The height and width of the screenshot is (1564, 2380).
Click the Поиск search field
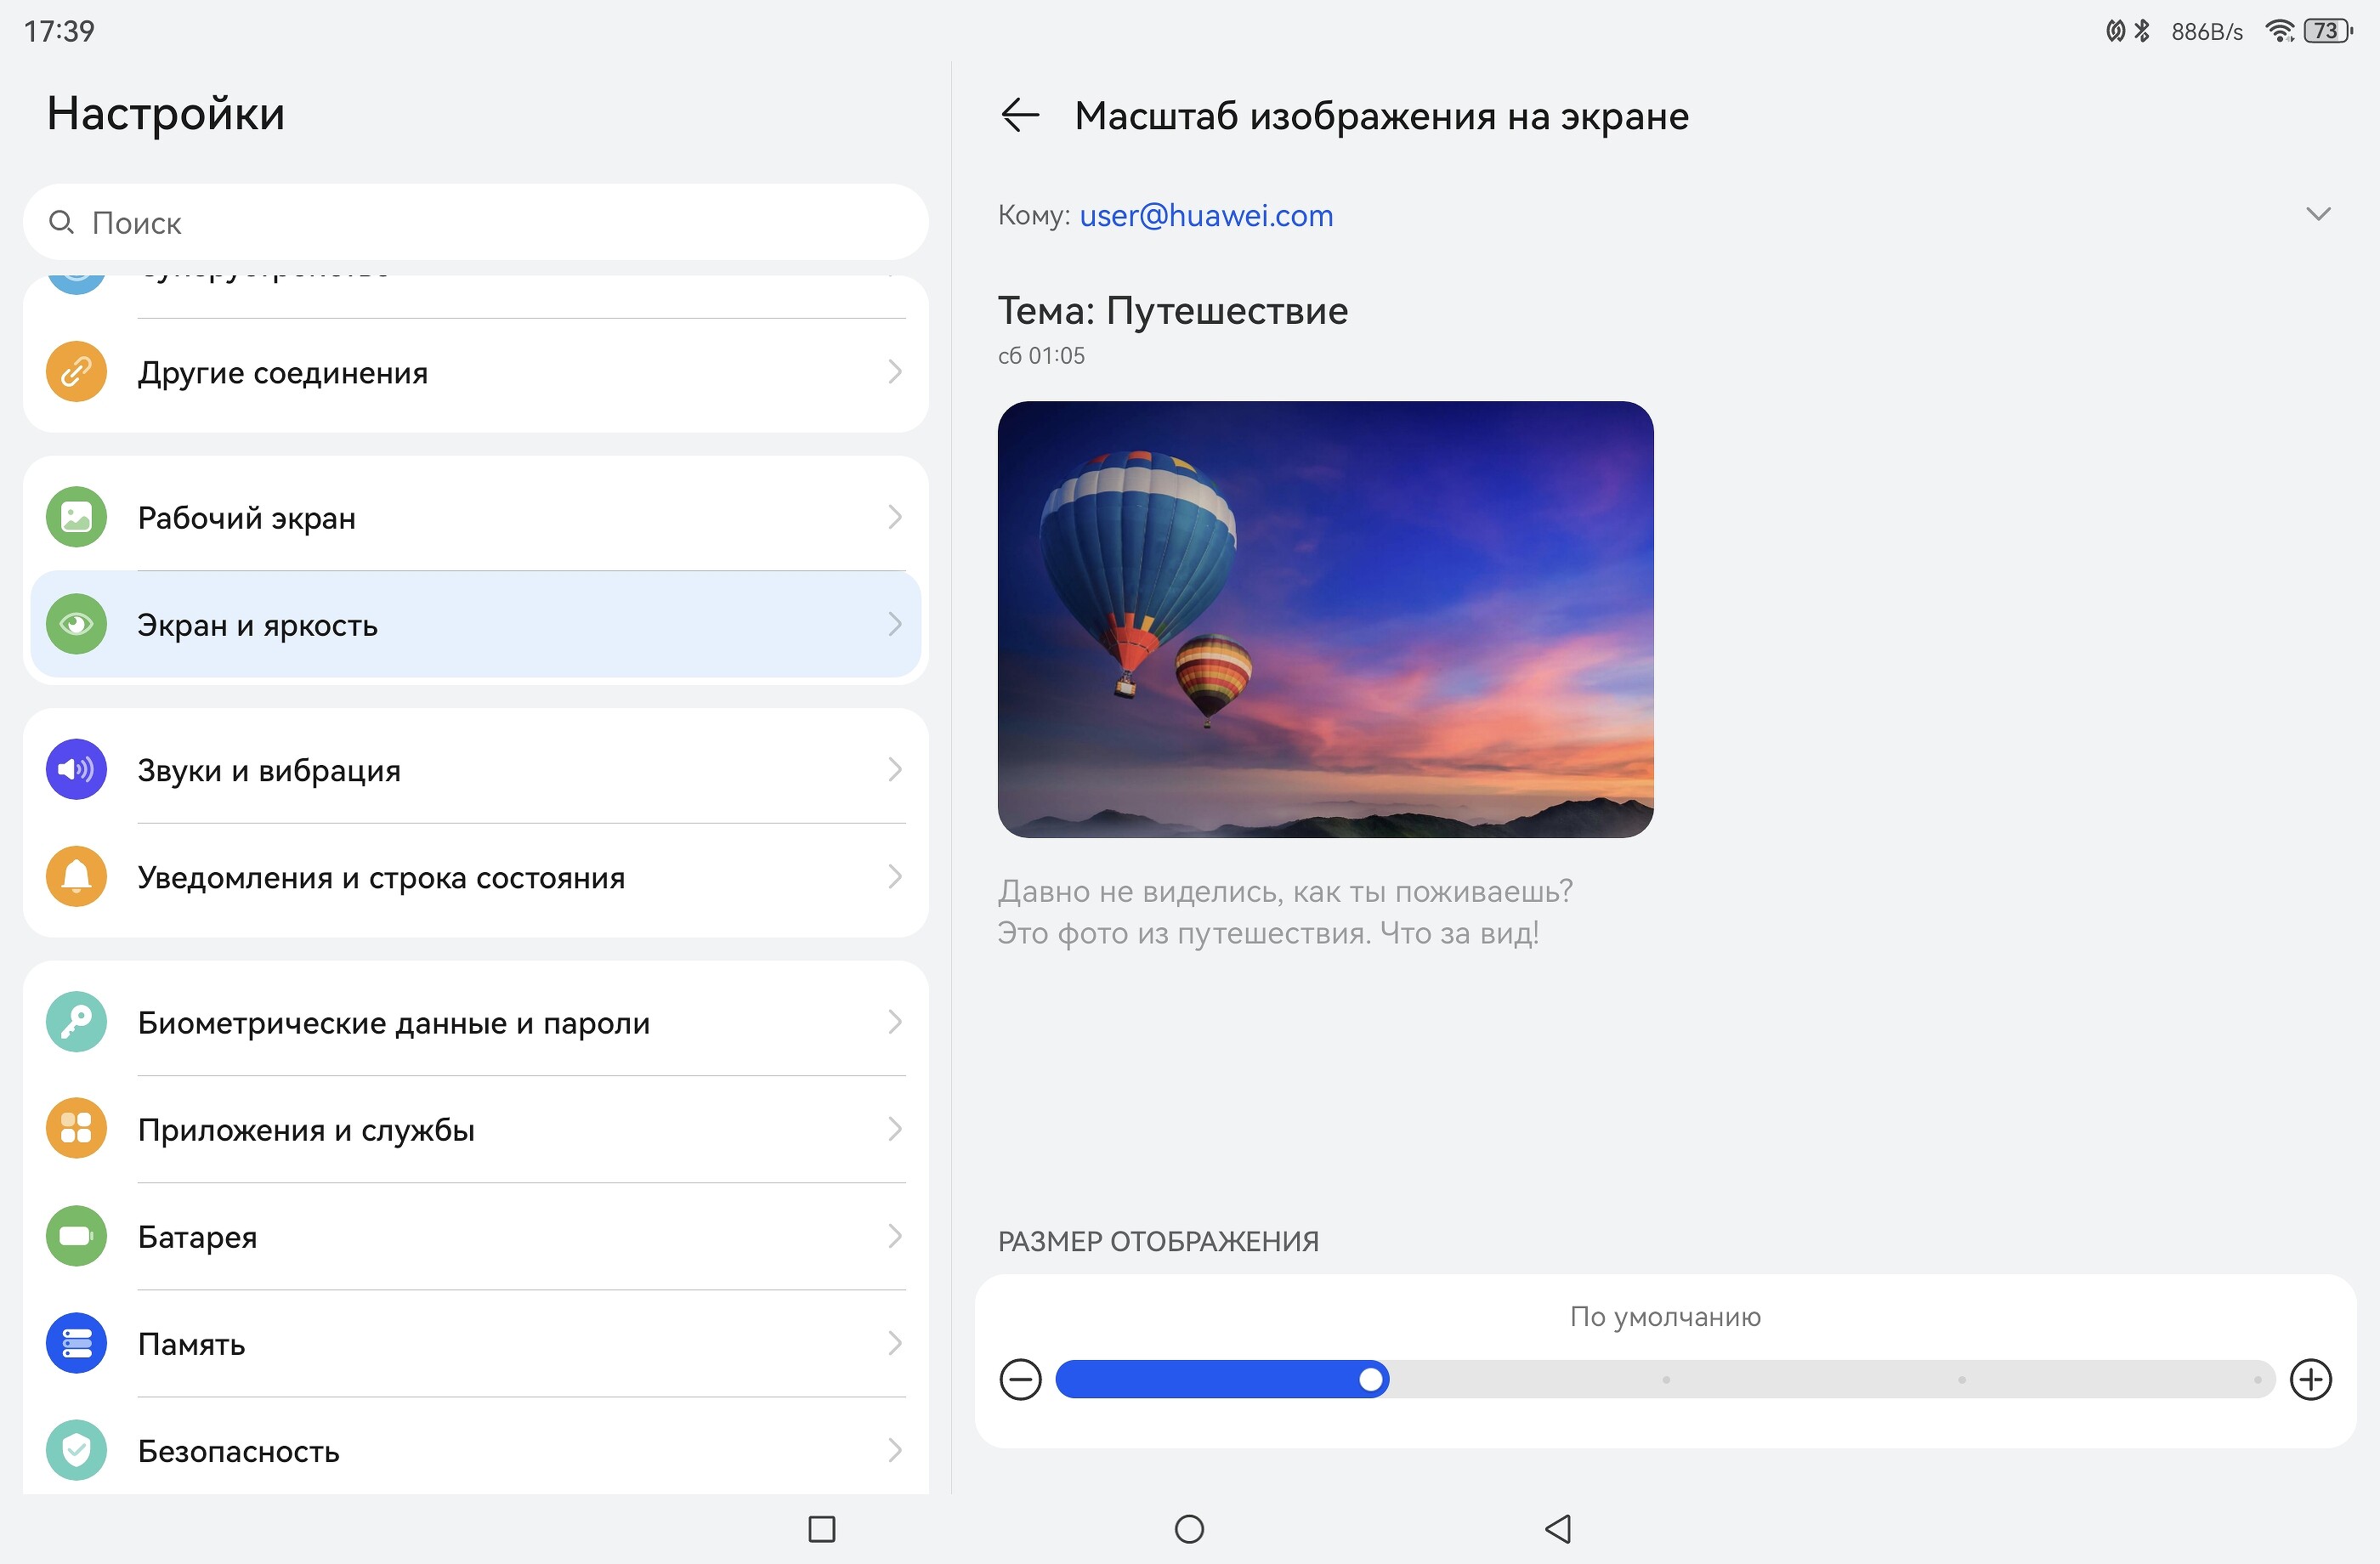tap(475, 222)
